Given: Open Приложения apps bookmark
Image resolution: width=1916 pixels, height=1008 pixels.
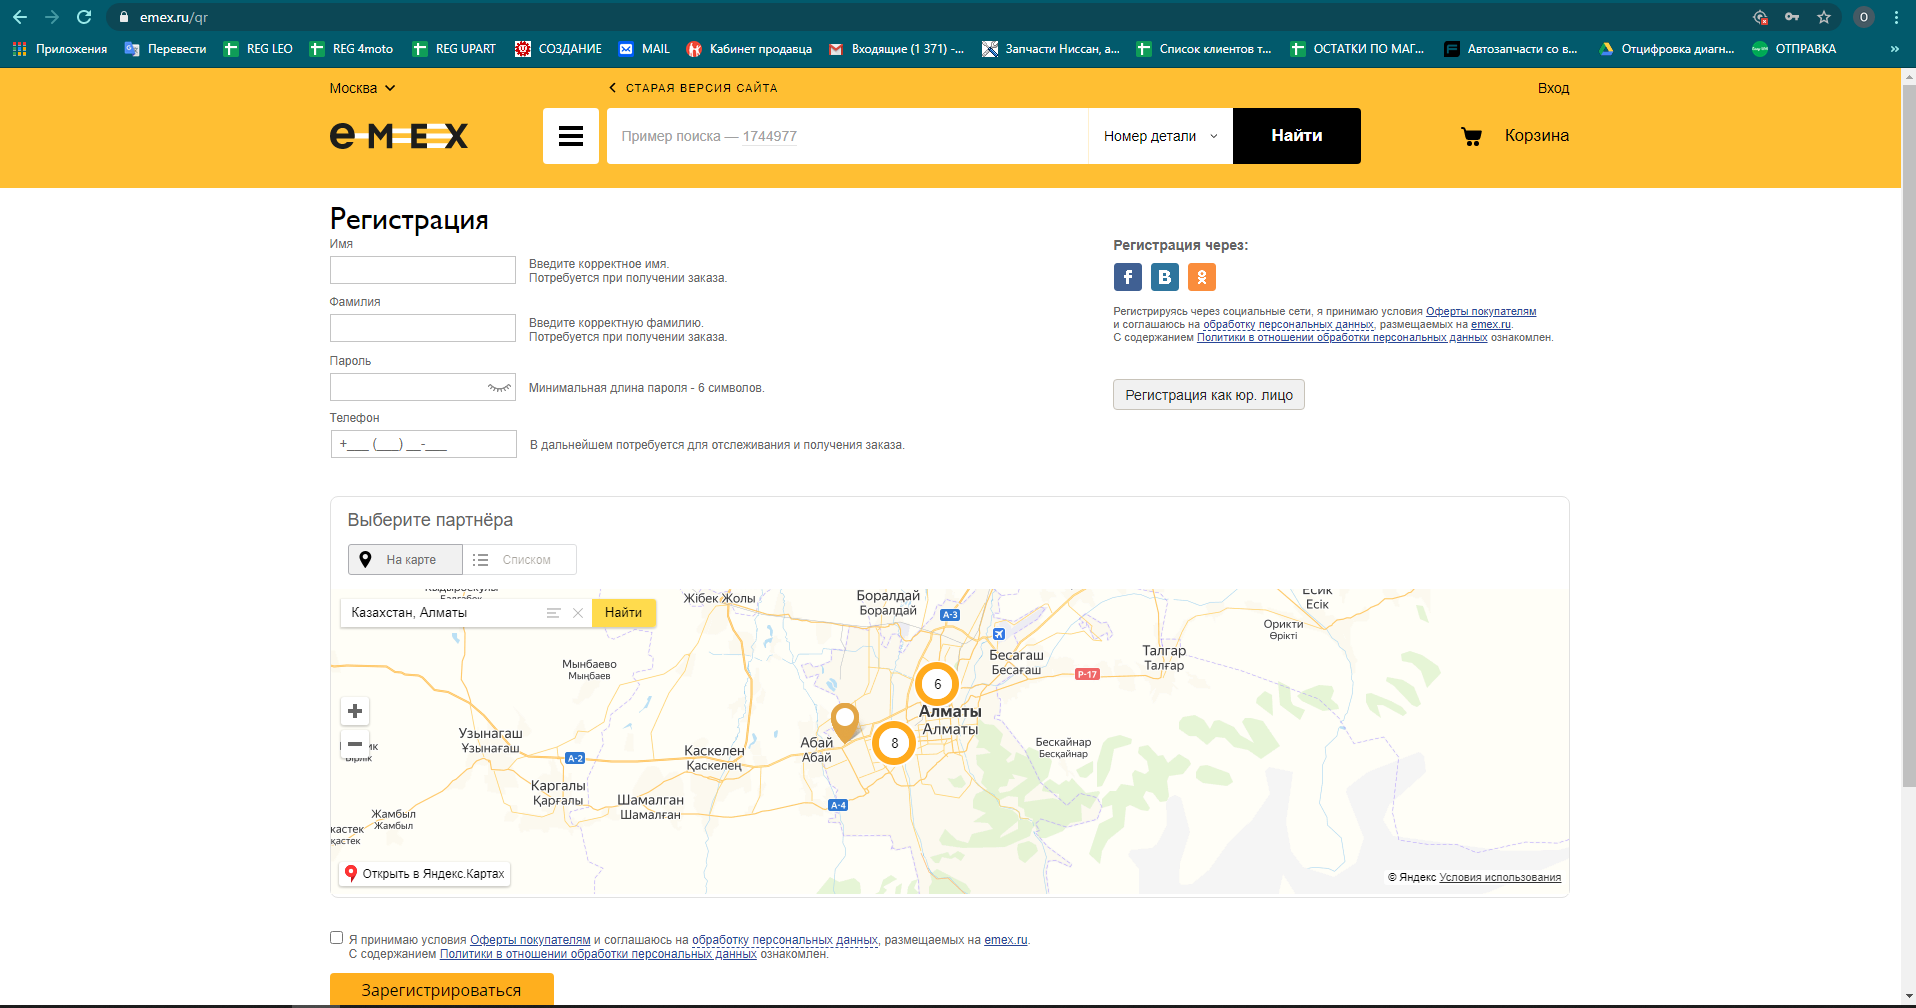Looking at the screenshot, I should 59,49.
